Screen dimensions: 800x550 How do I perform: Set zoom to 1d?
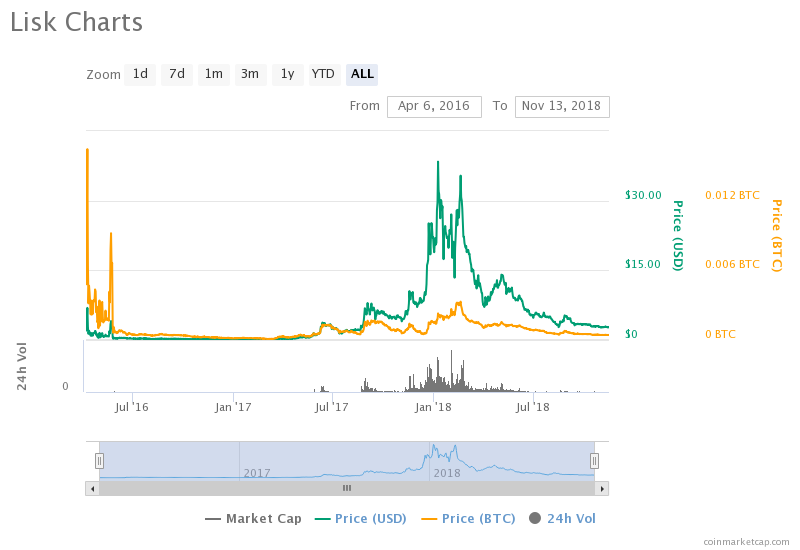point(140,74)
